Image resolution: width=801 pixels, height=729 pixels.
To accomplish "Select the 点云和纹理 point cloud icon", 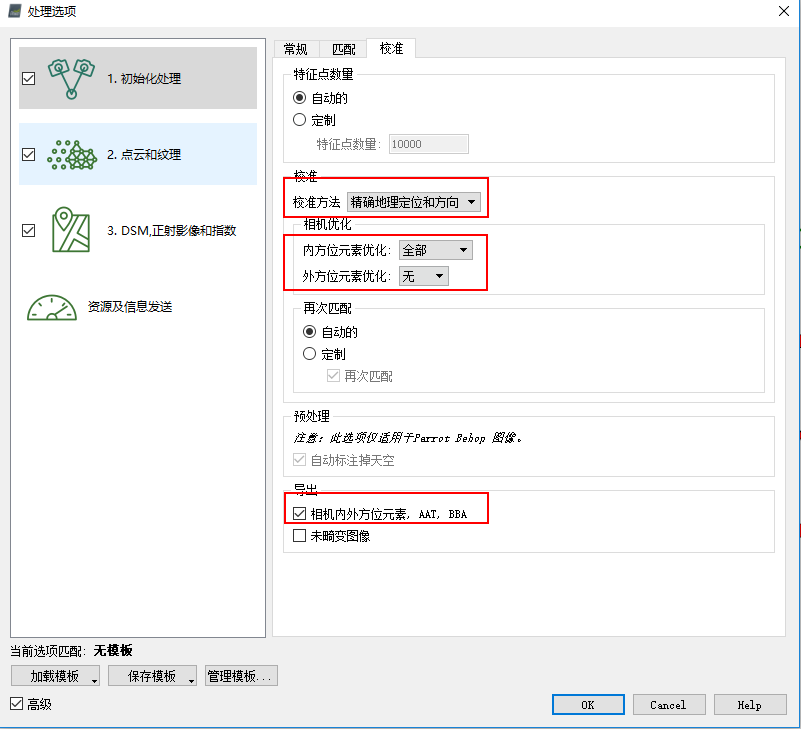I will click(x=73, y=155).
